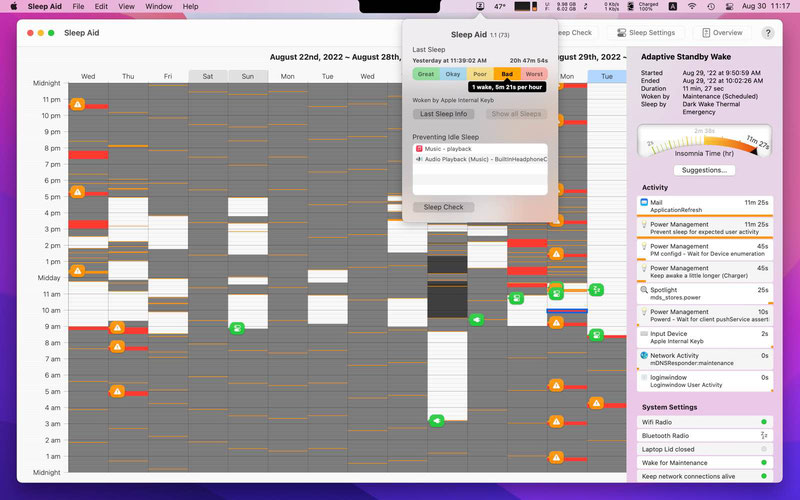Screen dimensions: 800x500
Task: Open the View menu
Action: [126, 6]
